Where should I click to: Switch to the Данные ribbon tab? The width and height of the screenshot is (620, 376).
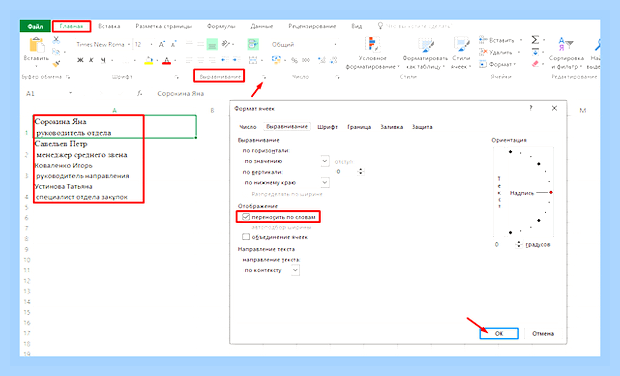pyautogui.click(x=262, y=26)
